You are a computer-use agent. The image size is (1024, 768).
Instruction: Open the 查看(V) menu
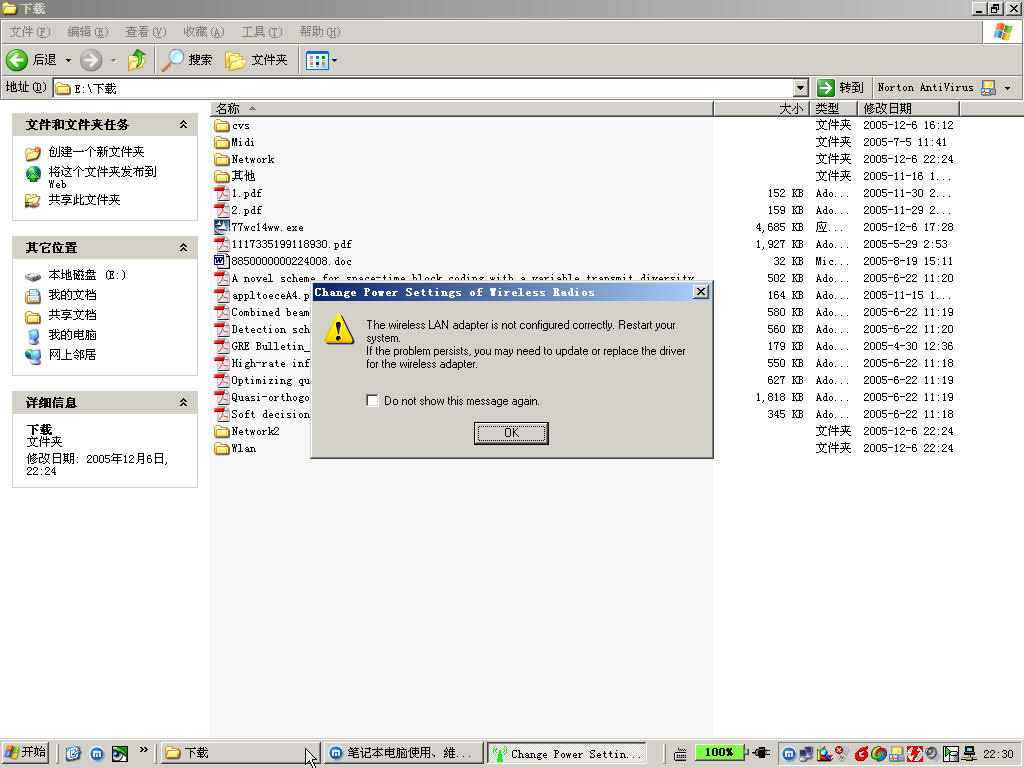coord(145,32)
